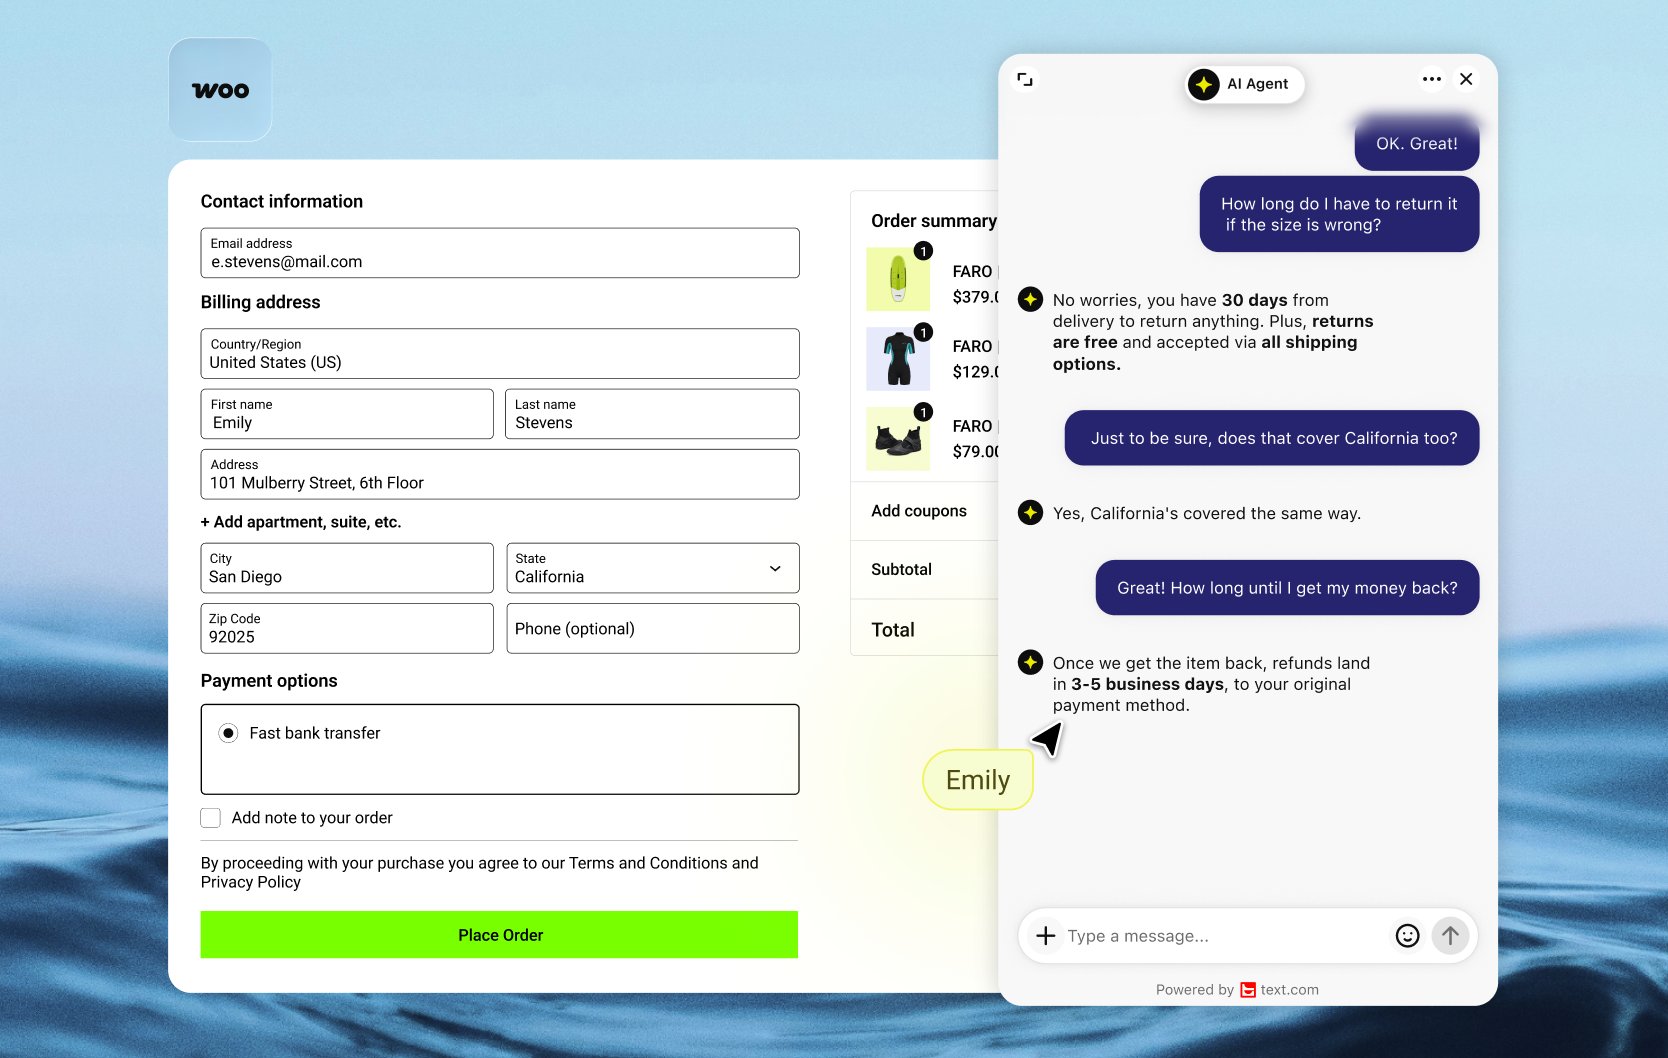Check the Add note to your order box
The image size is (1668, 1058).
point(210,818)
